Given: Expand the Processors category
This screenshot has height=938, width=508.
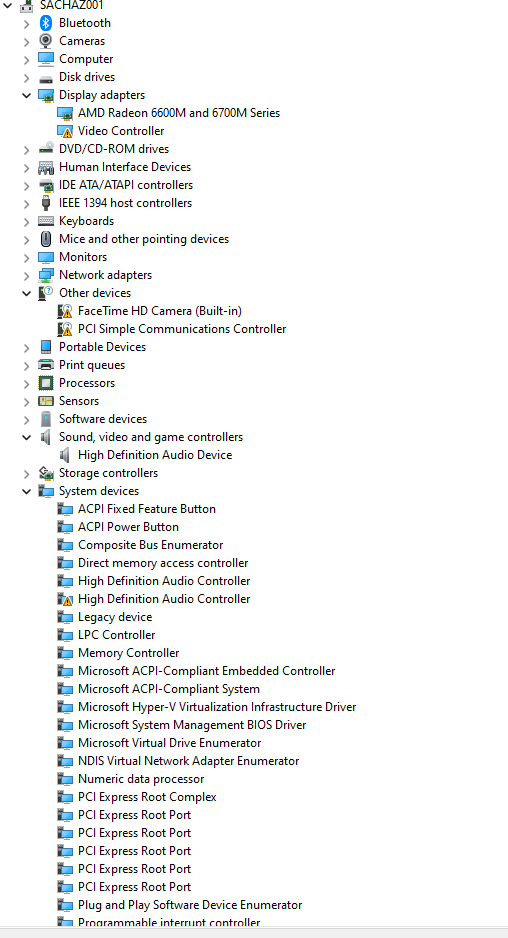Looking at the screenshot, I should tap(26, 383).
